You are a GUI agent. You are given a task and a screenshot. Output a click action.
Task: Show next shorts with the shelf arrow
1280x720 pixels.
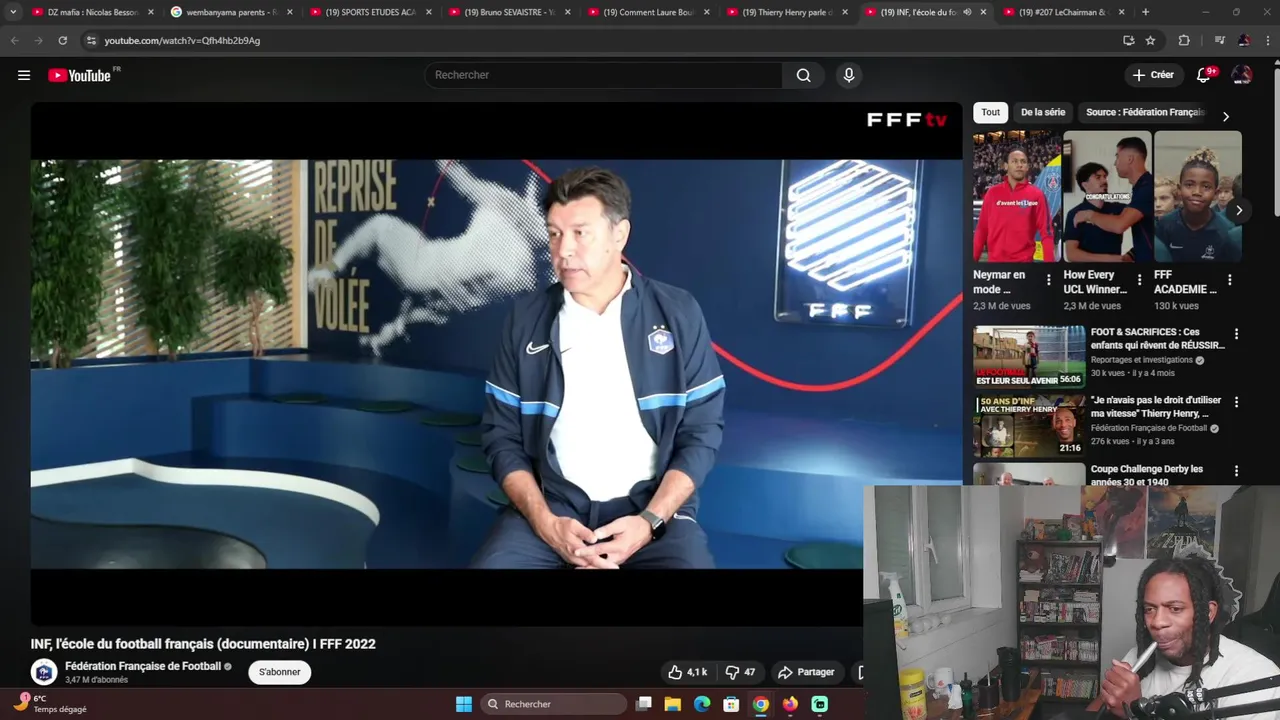click(1238, 211)
